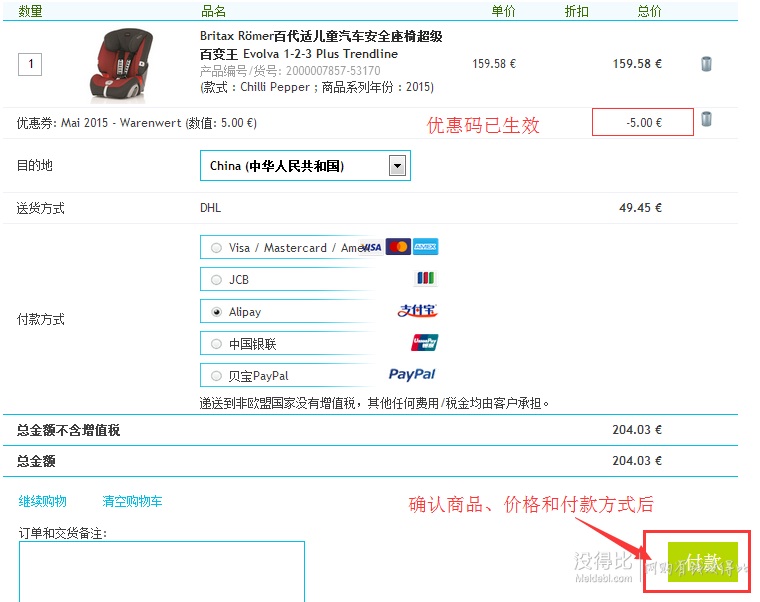
Task: Click the DHL shipping cost 49.45 €
Action: click(x=640, y=208)
